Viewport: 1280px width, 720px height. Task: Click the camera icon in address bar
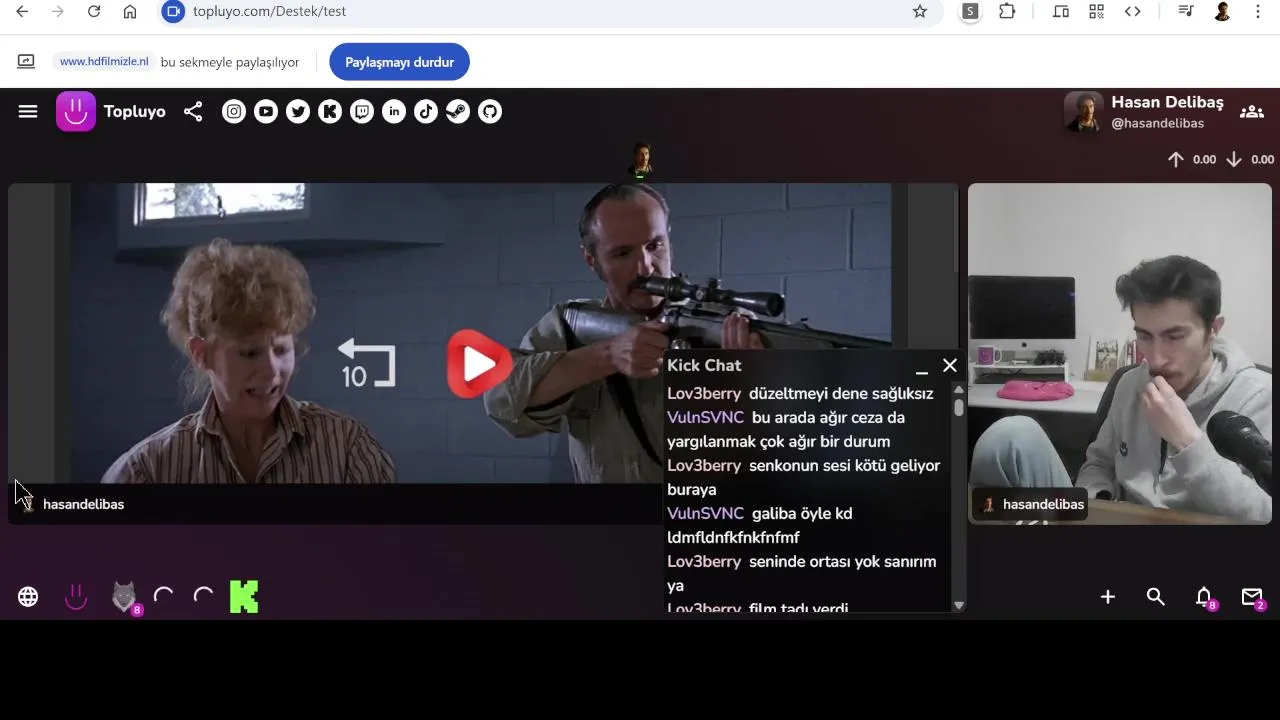[x=174, y=12]
